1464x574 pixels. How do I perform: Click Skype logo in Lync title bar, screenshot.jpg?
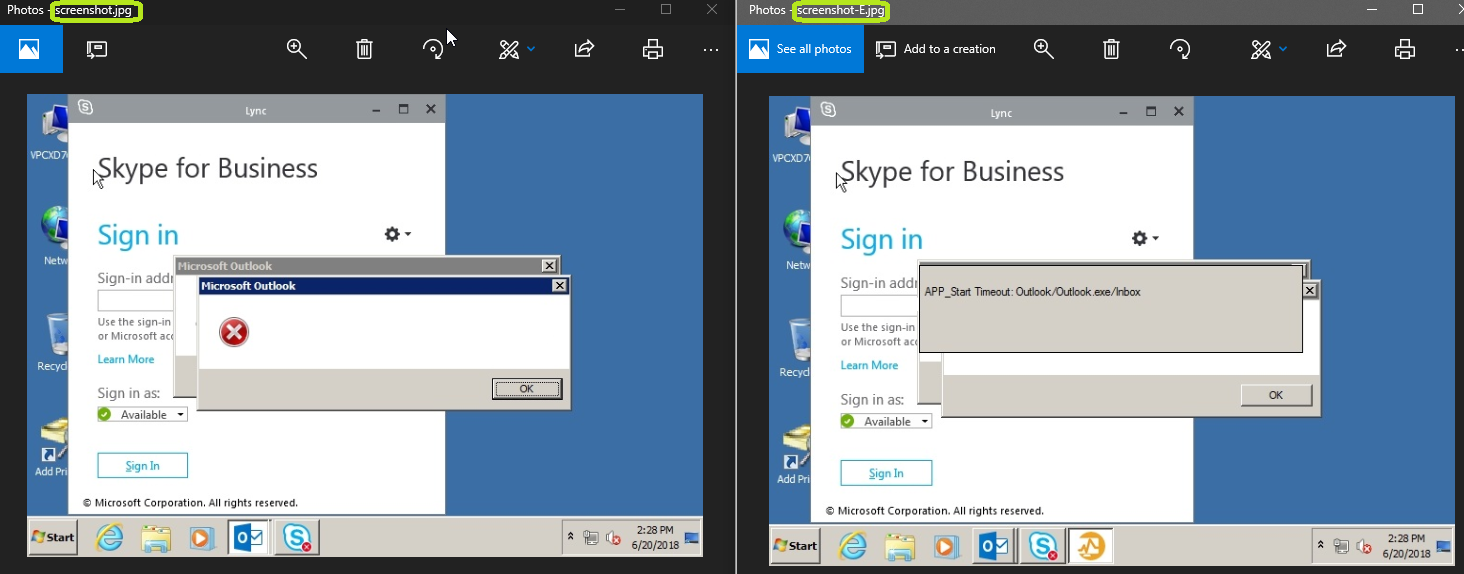coord(85,108)
